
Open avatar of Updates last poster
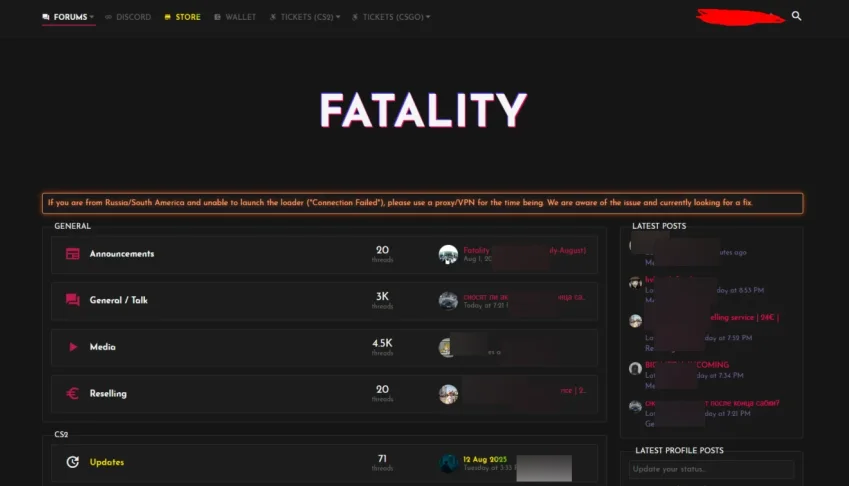448,463
